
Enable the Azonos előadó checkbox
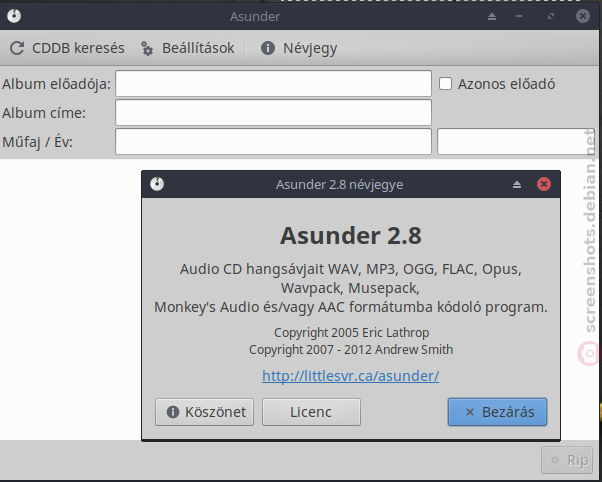tap(445, 83)
